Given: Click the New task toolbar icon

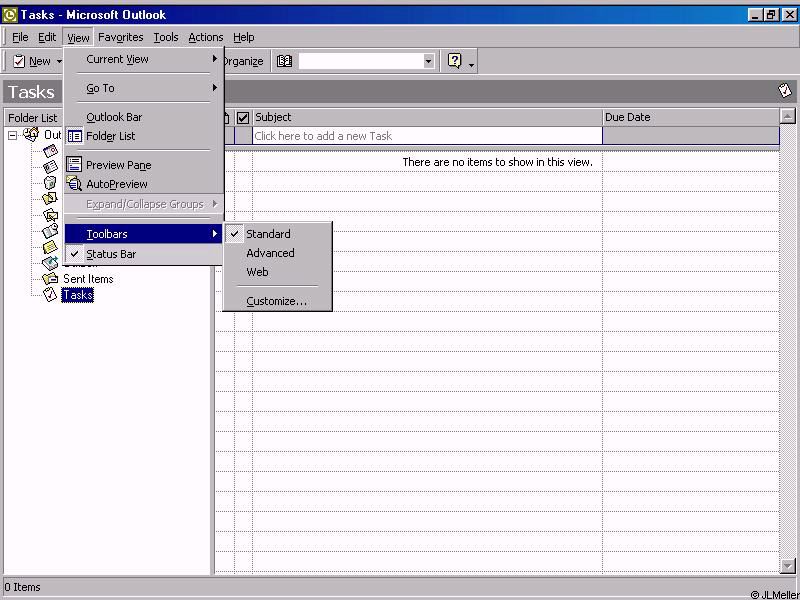Looking at the screenshot, I should [19, 61].
